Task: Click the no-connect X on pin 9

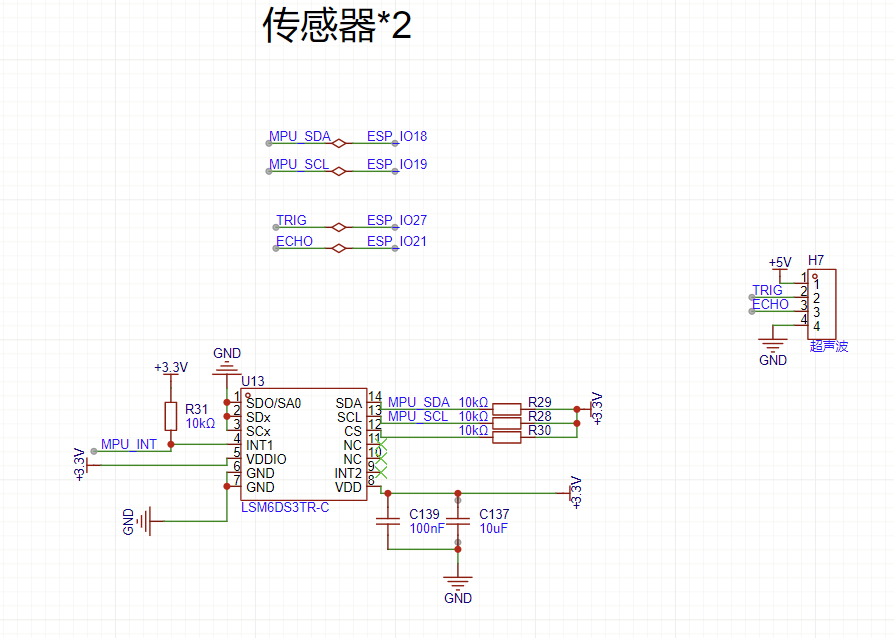Action: pyautogui.click(x=381, y=472)
